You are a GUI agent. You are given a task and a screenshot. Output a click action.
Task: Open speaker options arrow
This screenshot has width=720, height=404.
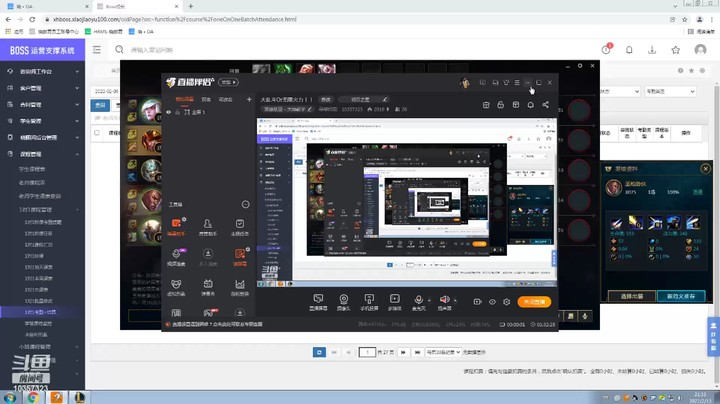click(455, 301)
